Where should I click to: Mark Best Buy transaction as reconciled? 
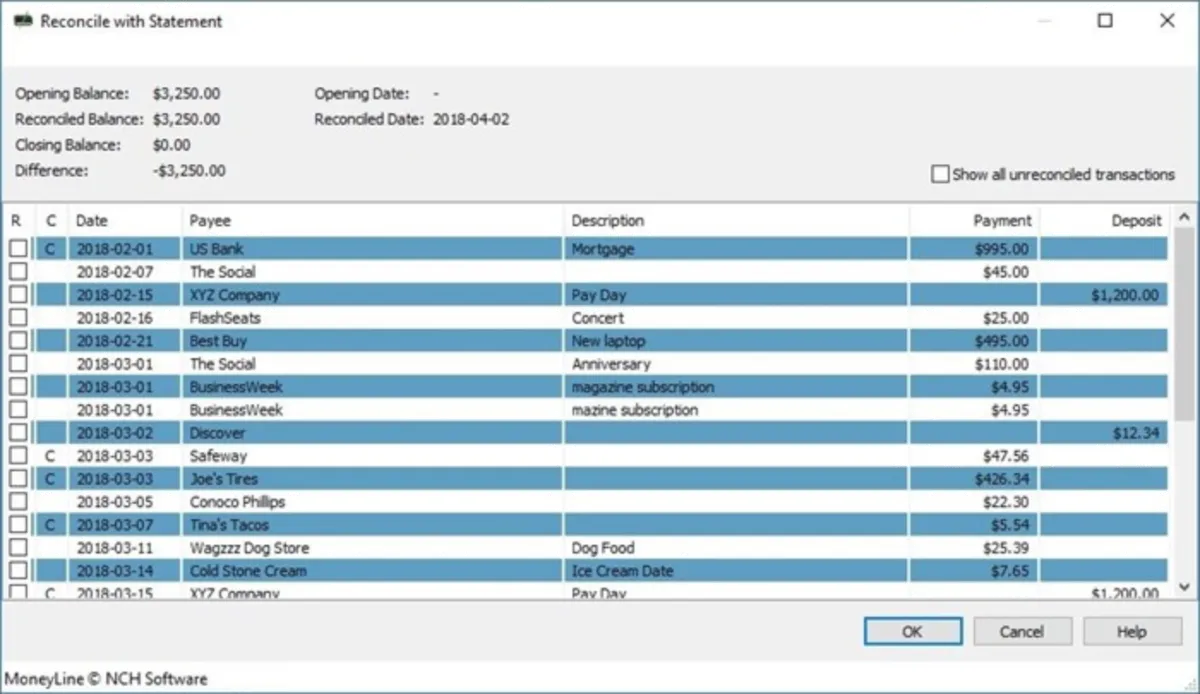coord(18,341)
